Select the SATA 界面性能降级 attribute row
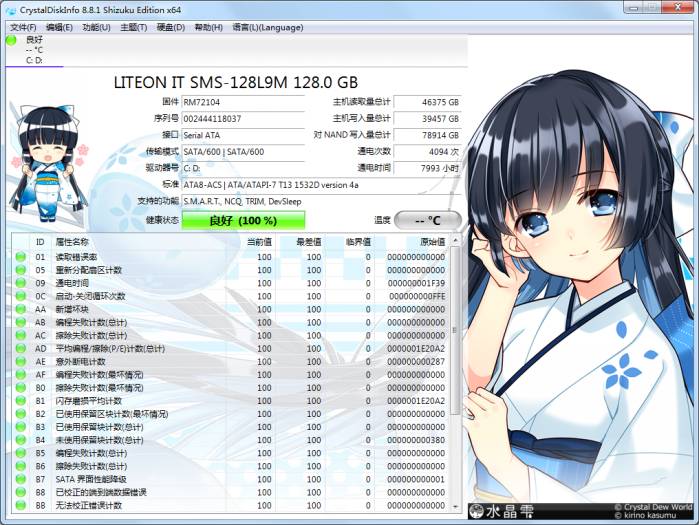 [x=231, y=479]
